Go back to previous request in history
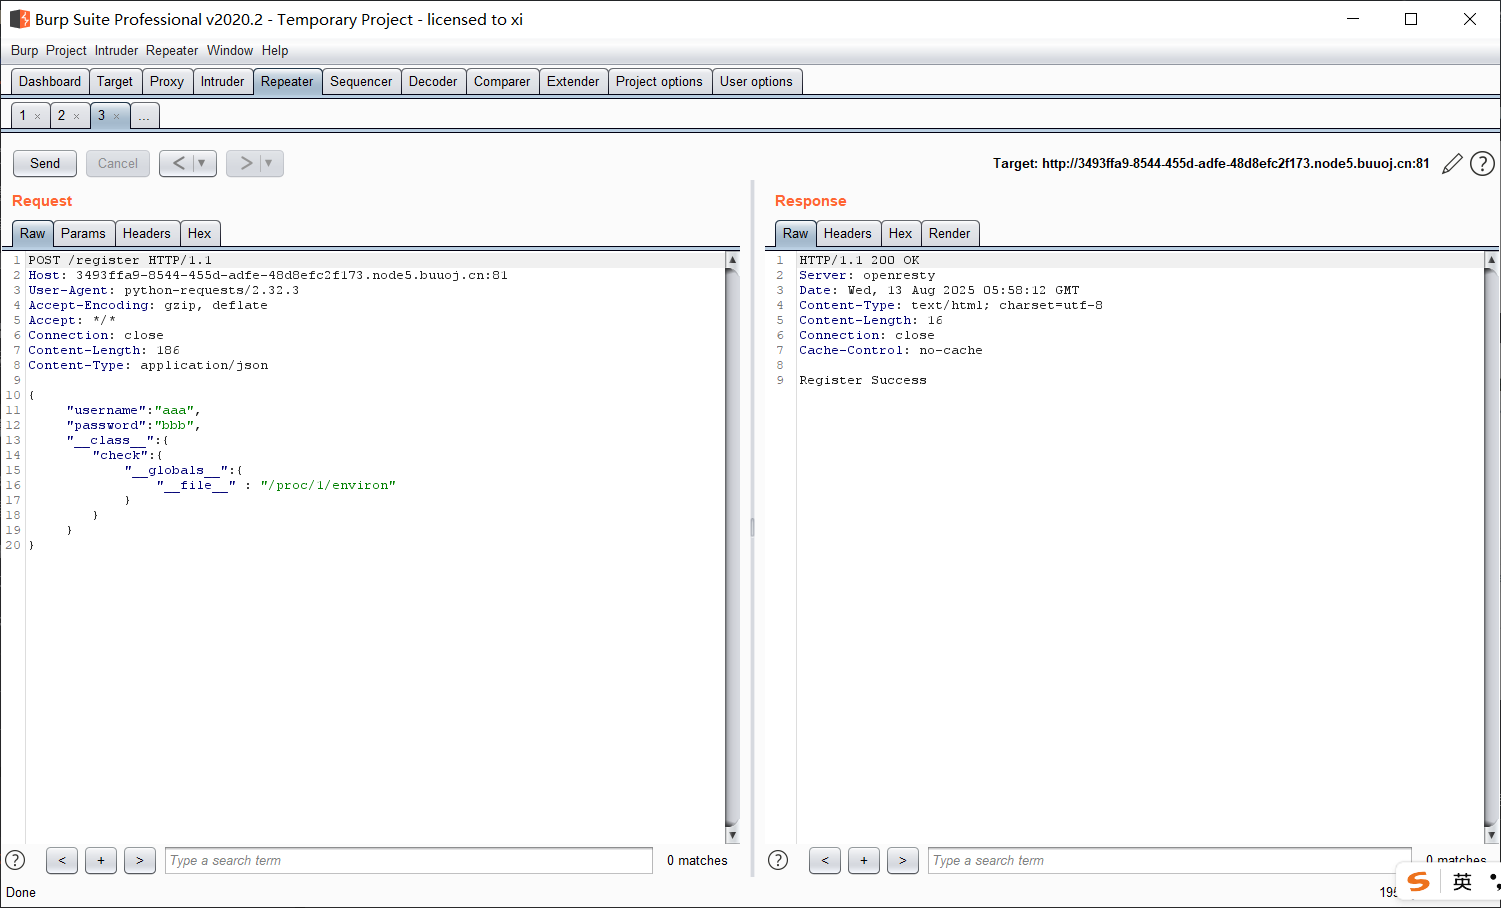 tap(178, 163)
